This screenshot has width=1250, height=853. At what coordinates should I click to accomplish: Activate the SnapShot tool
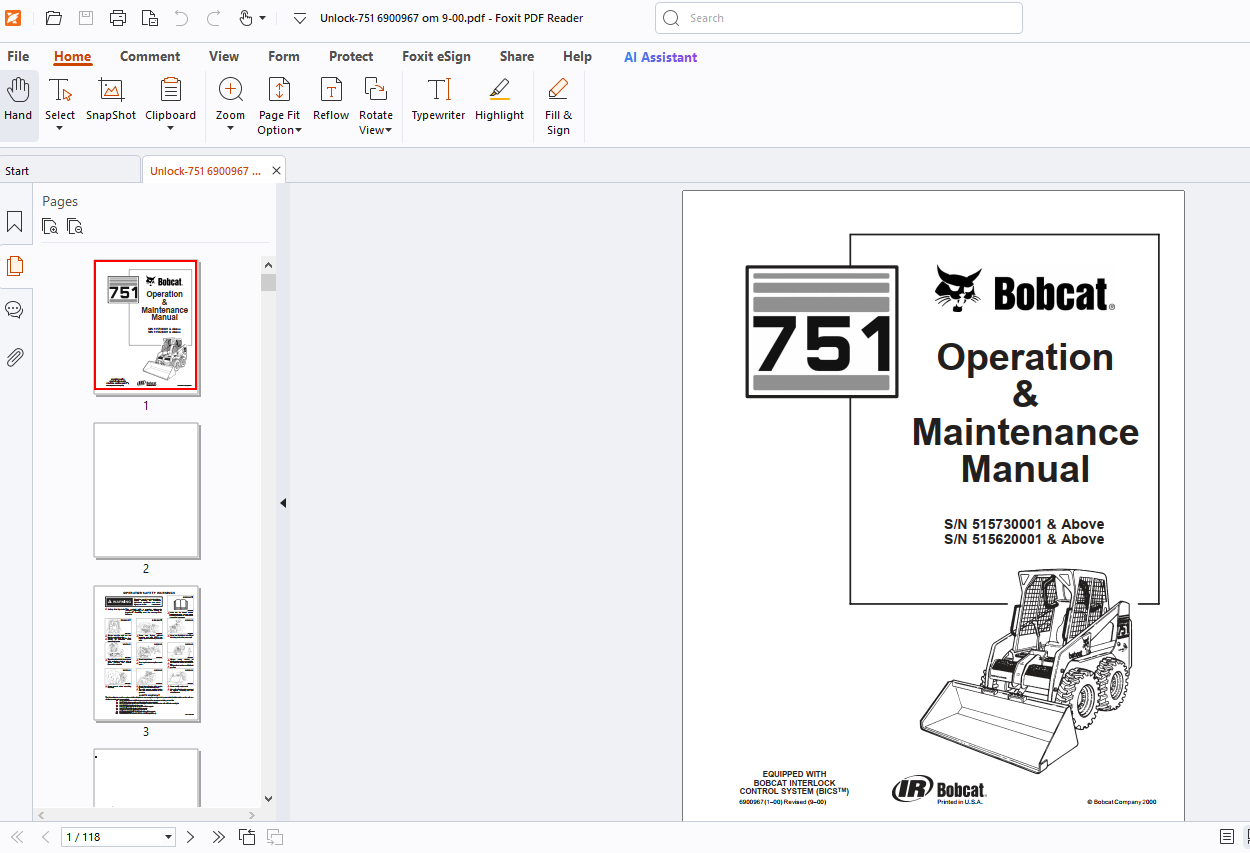tap(111, 100)
